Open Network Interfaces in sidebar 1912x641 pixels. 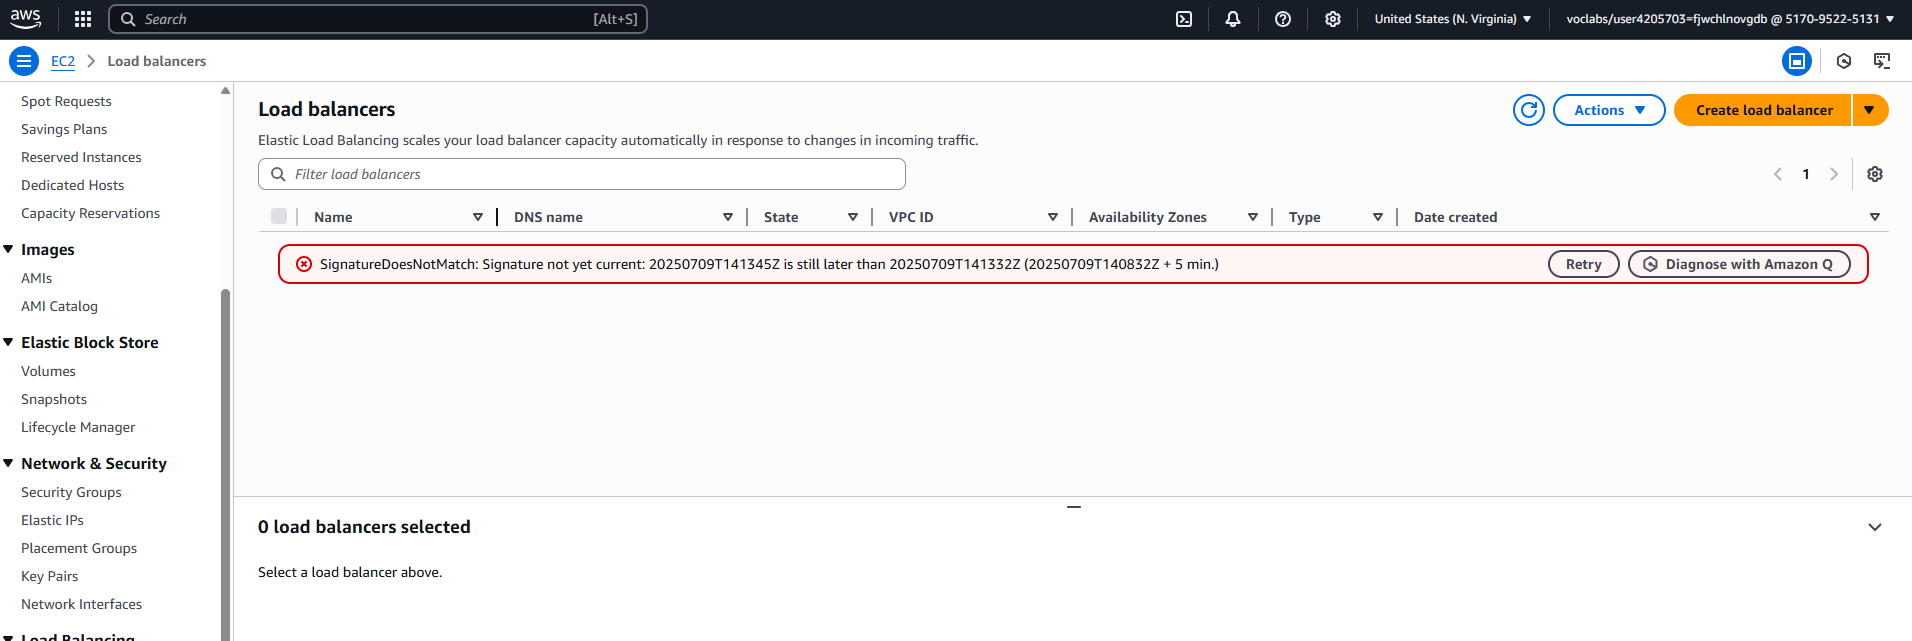click(x=81, y=604)
